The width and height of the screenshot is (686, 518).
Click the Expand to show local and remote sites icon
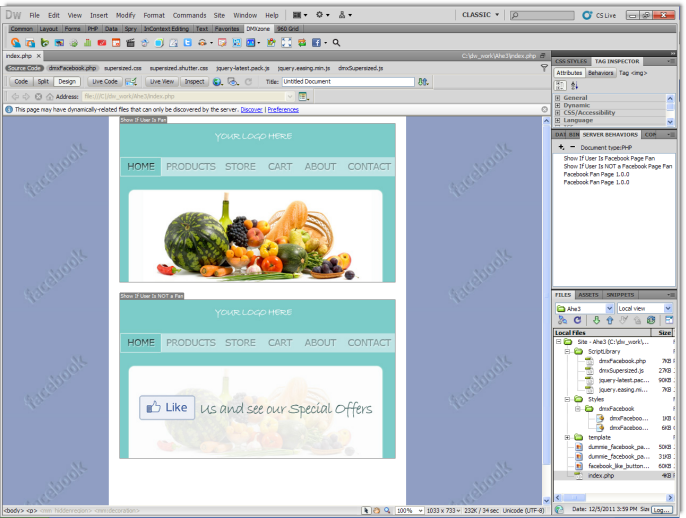click(669, 320)
